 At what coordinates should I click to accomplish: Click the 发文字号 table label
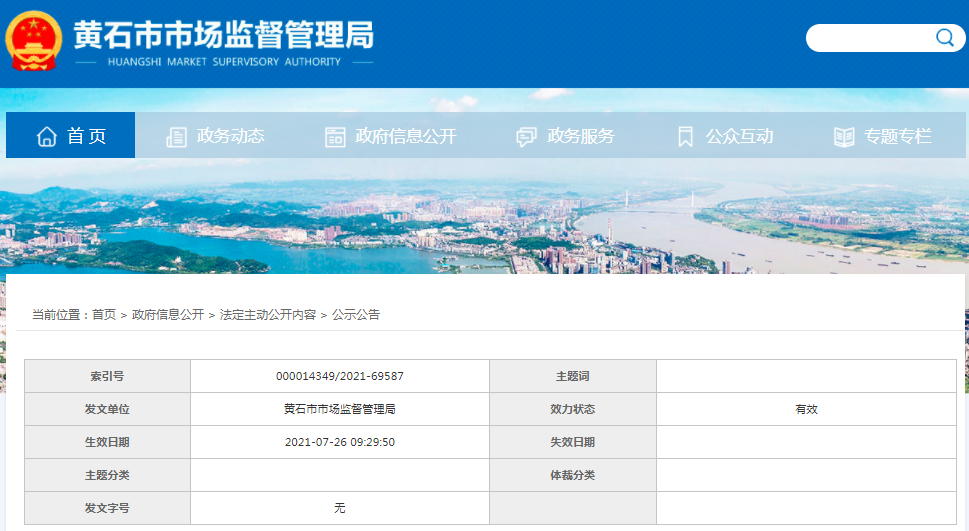(x=107, y=508)
